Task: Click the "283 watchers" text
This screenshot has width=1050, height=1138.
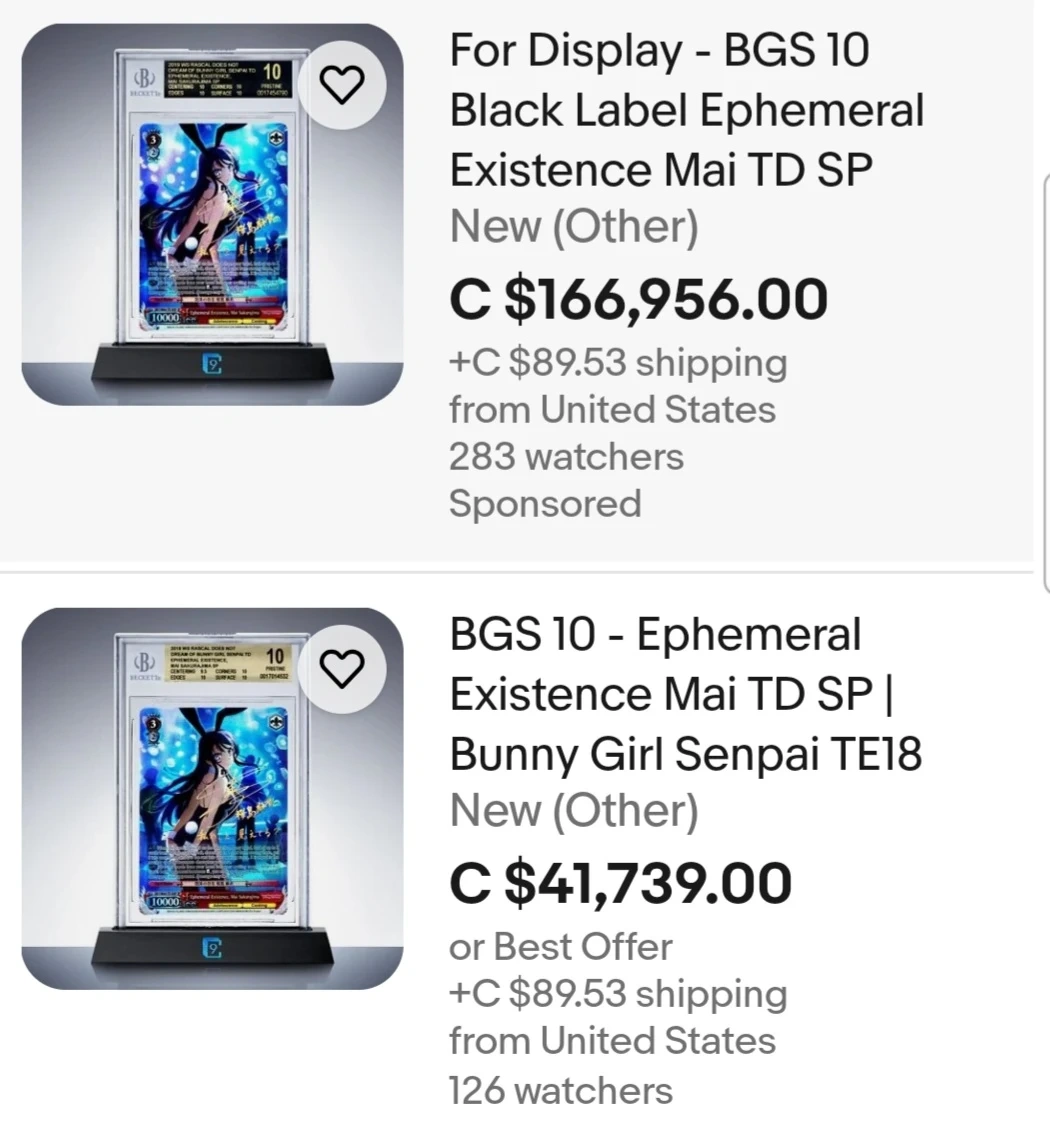Action: coord(566,457)
